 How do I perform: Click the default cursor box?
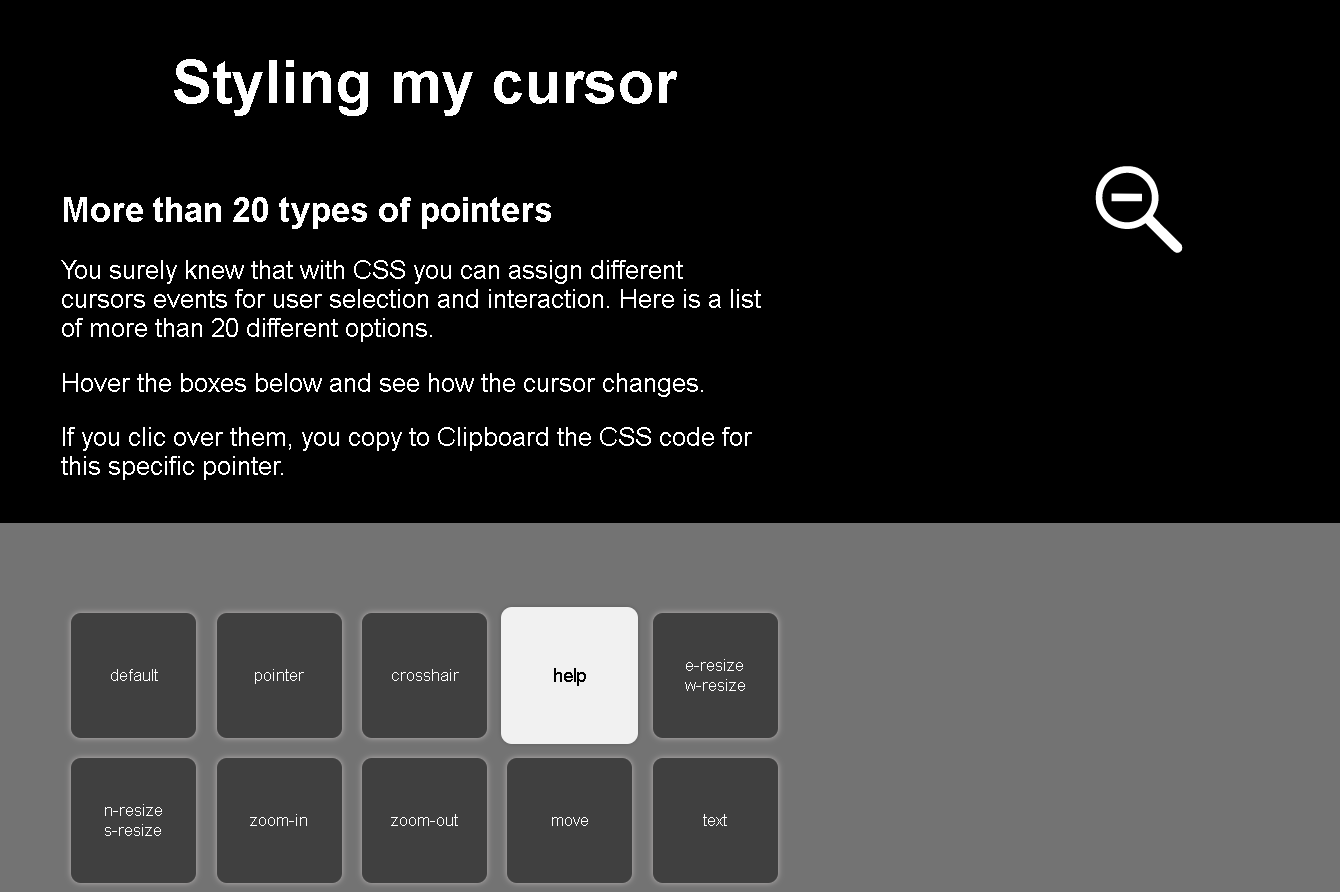[133, 675]
